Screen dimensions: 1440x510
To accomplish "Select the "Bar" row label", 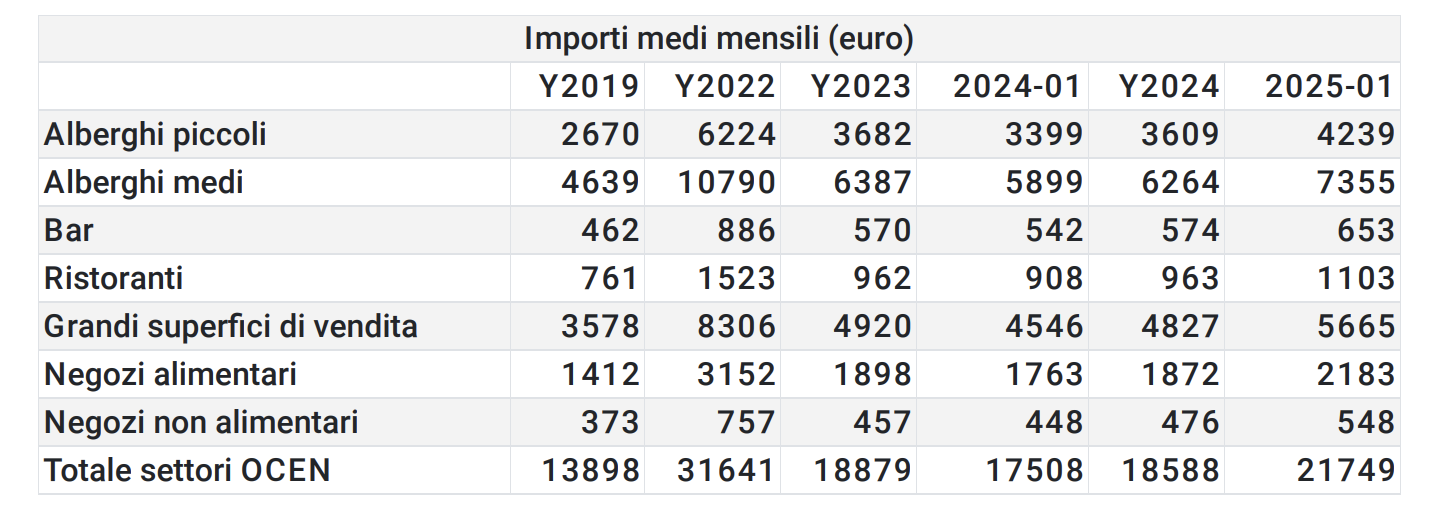I will 69,231.
